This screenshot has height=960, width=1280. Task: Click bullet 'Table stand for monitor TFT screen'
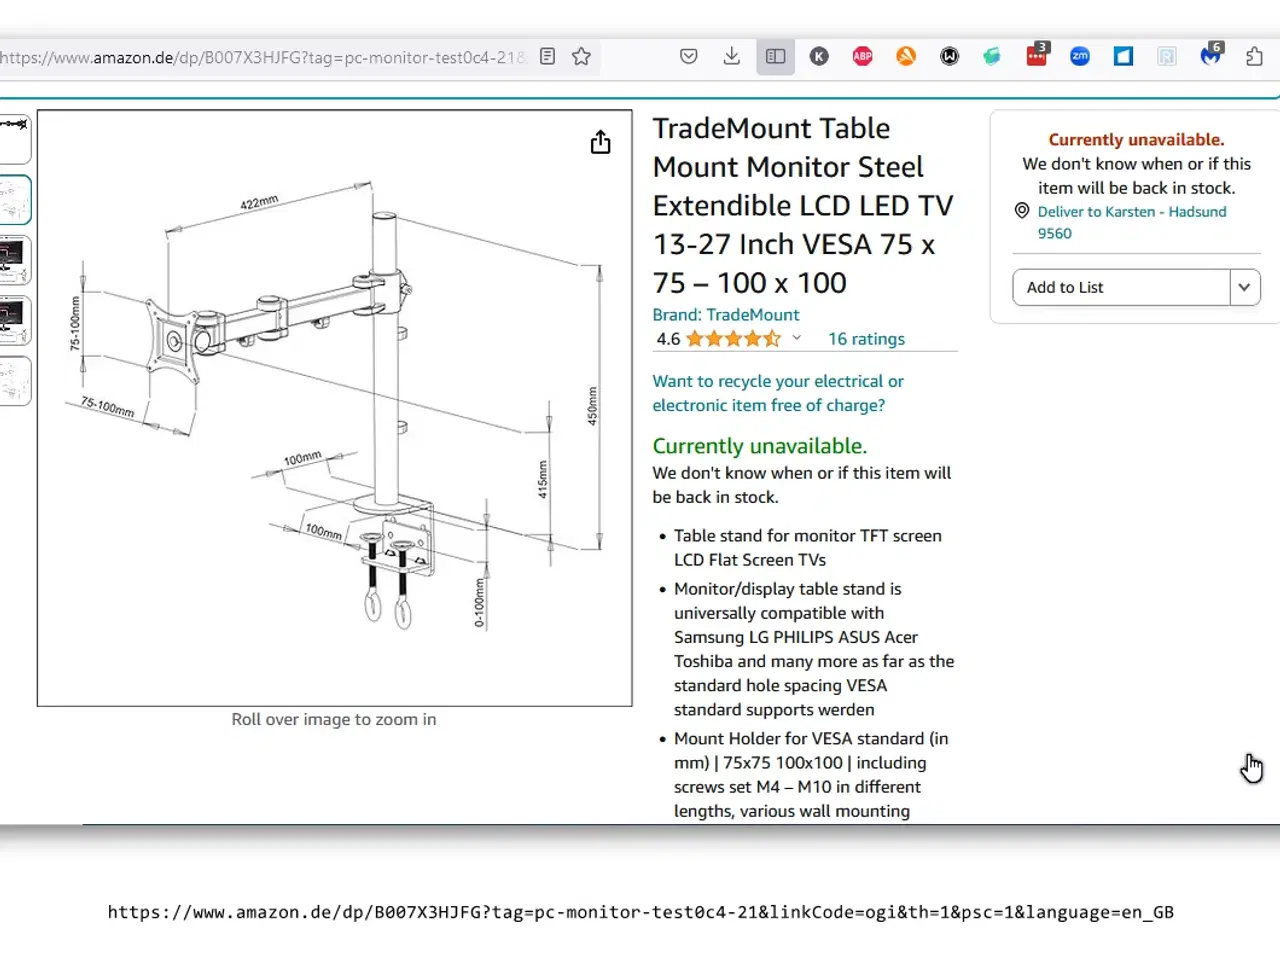point(808,548)
